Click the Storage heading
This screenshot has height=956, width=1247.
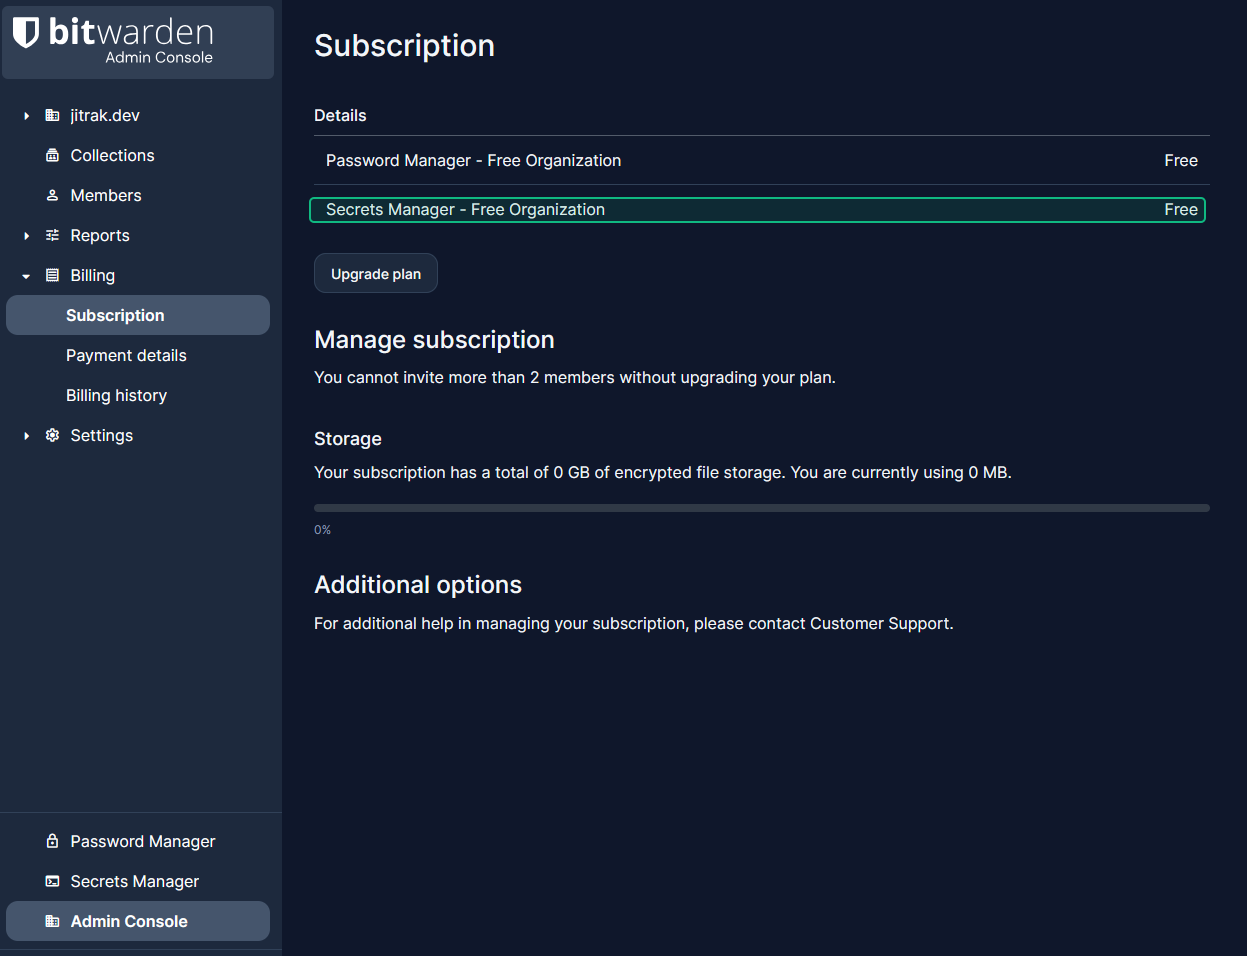coord(348,439)
